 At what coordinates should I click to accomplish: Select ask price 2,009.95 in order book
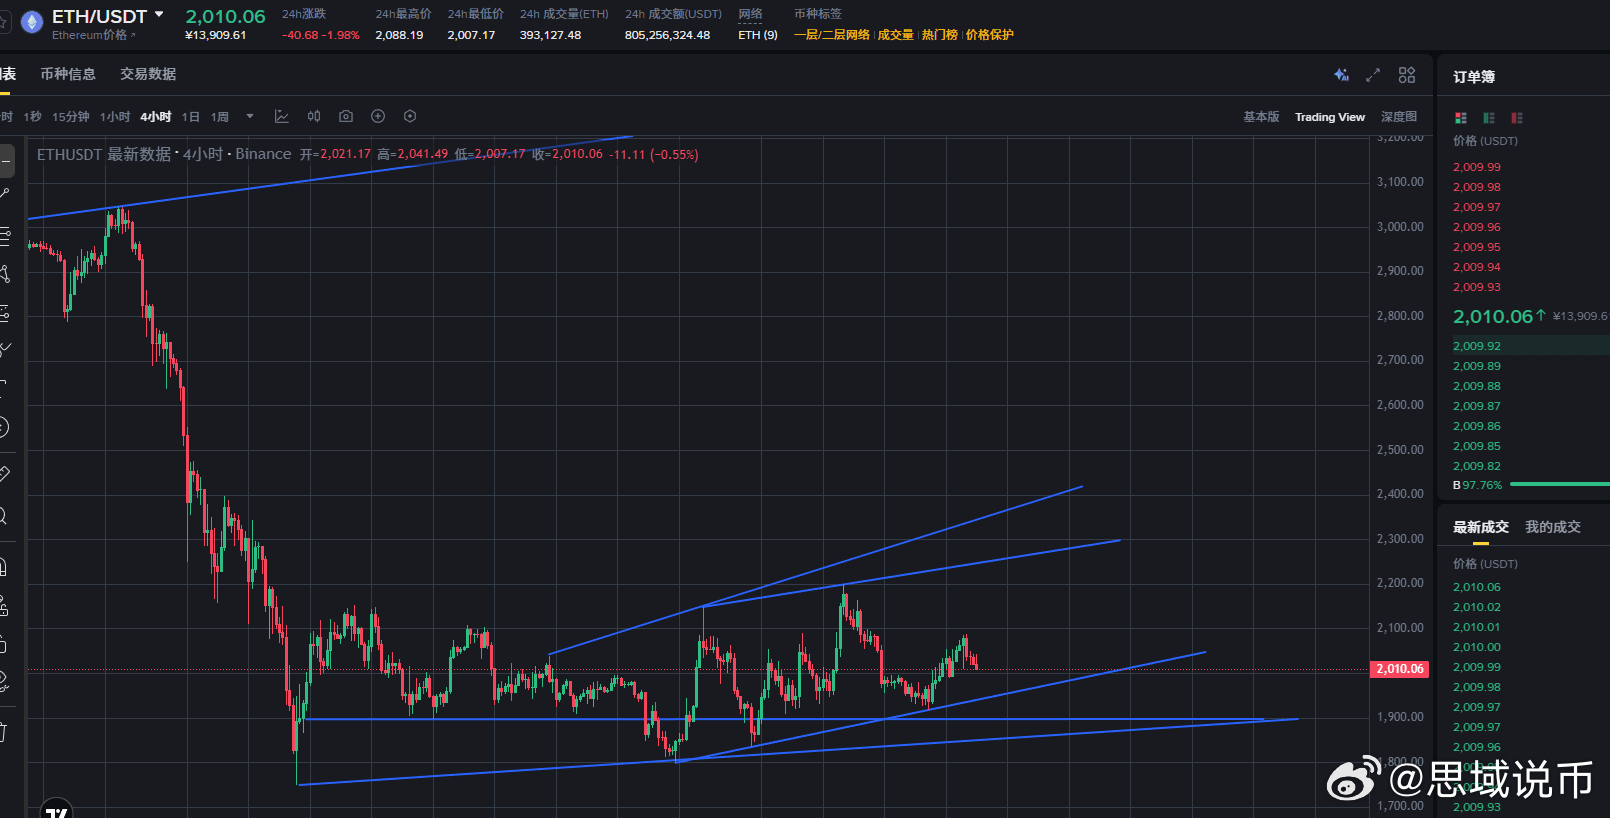(1477, 247)
